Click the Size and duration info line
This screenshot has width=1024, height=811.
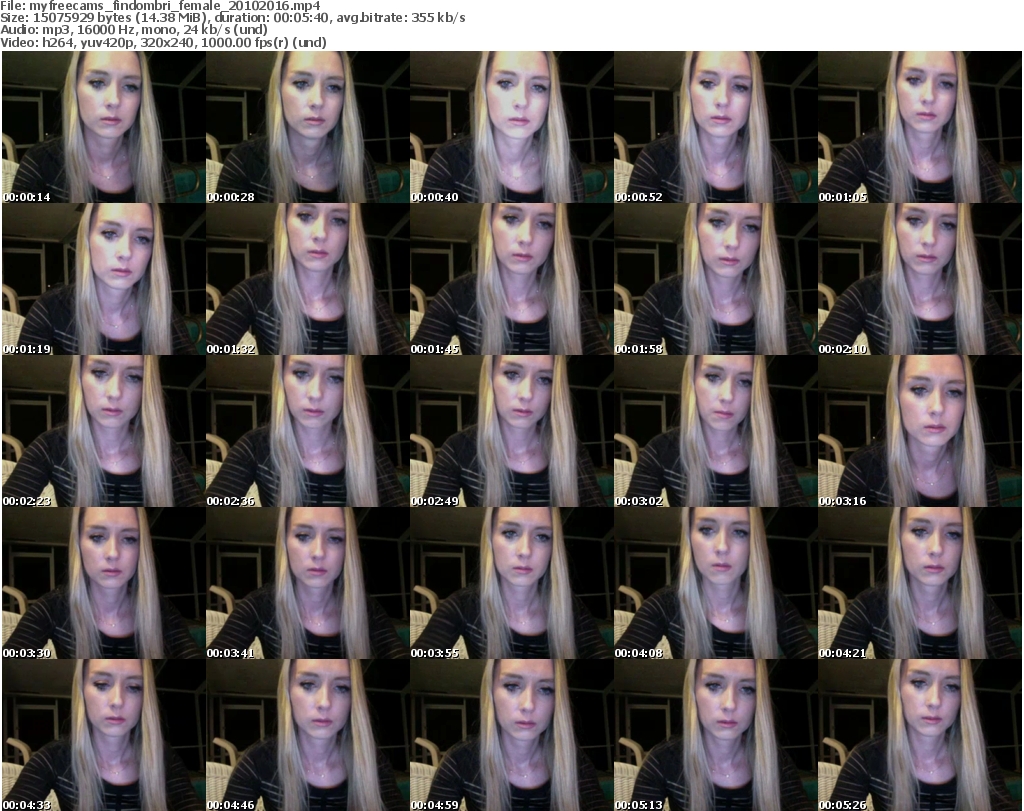click(x=232, y=18)
